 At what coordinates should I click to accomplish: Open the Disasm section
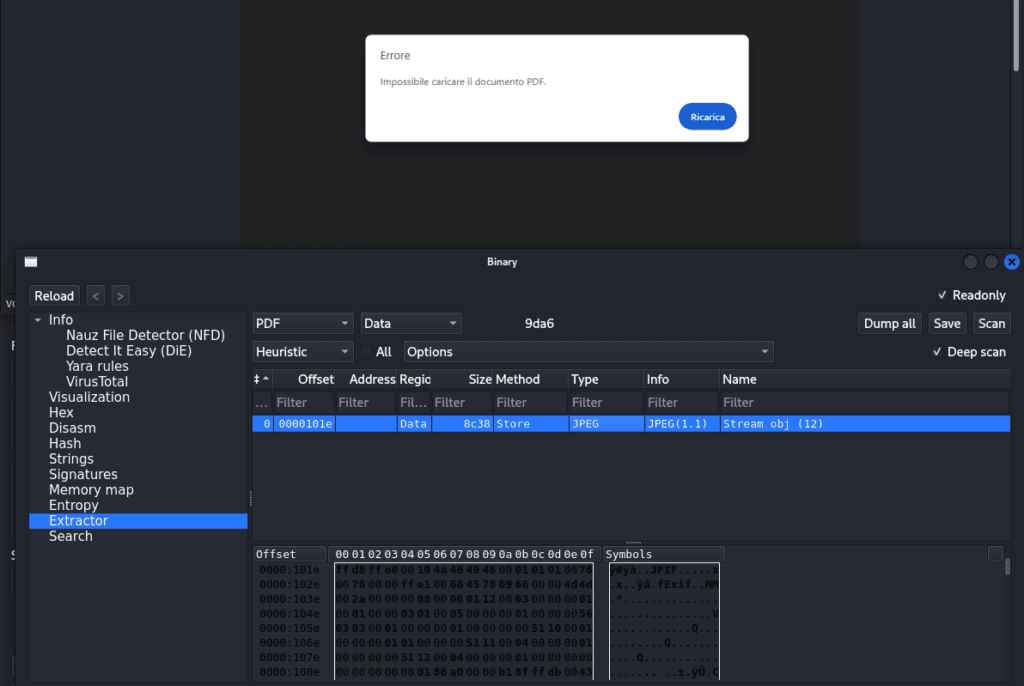pos(72,428)
